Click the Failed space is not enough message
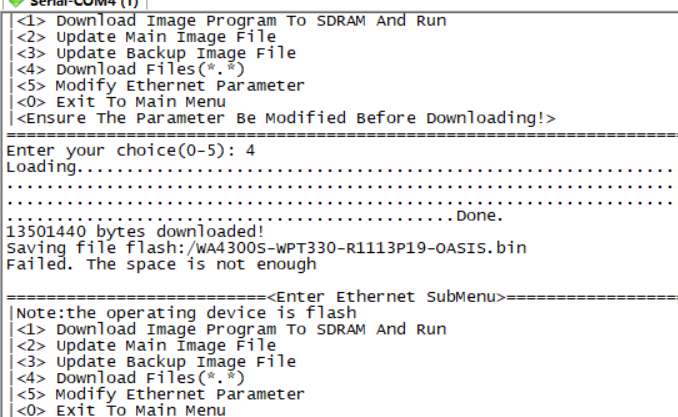Image resolution: width=678 pixels, height=417 pixels. pos(160,264)
